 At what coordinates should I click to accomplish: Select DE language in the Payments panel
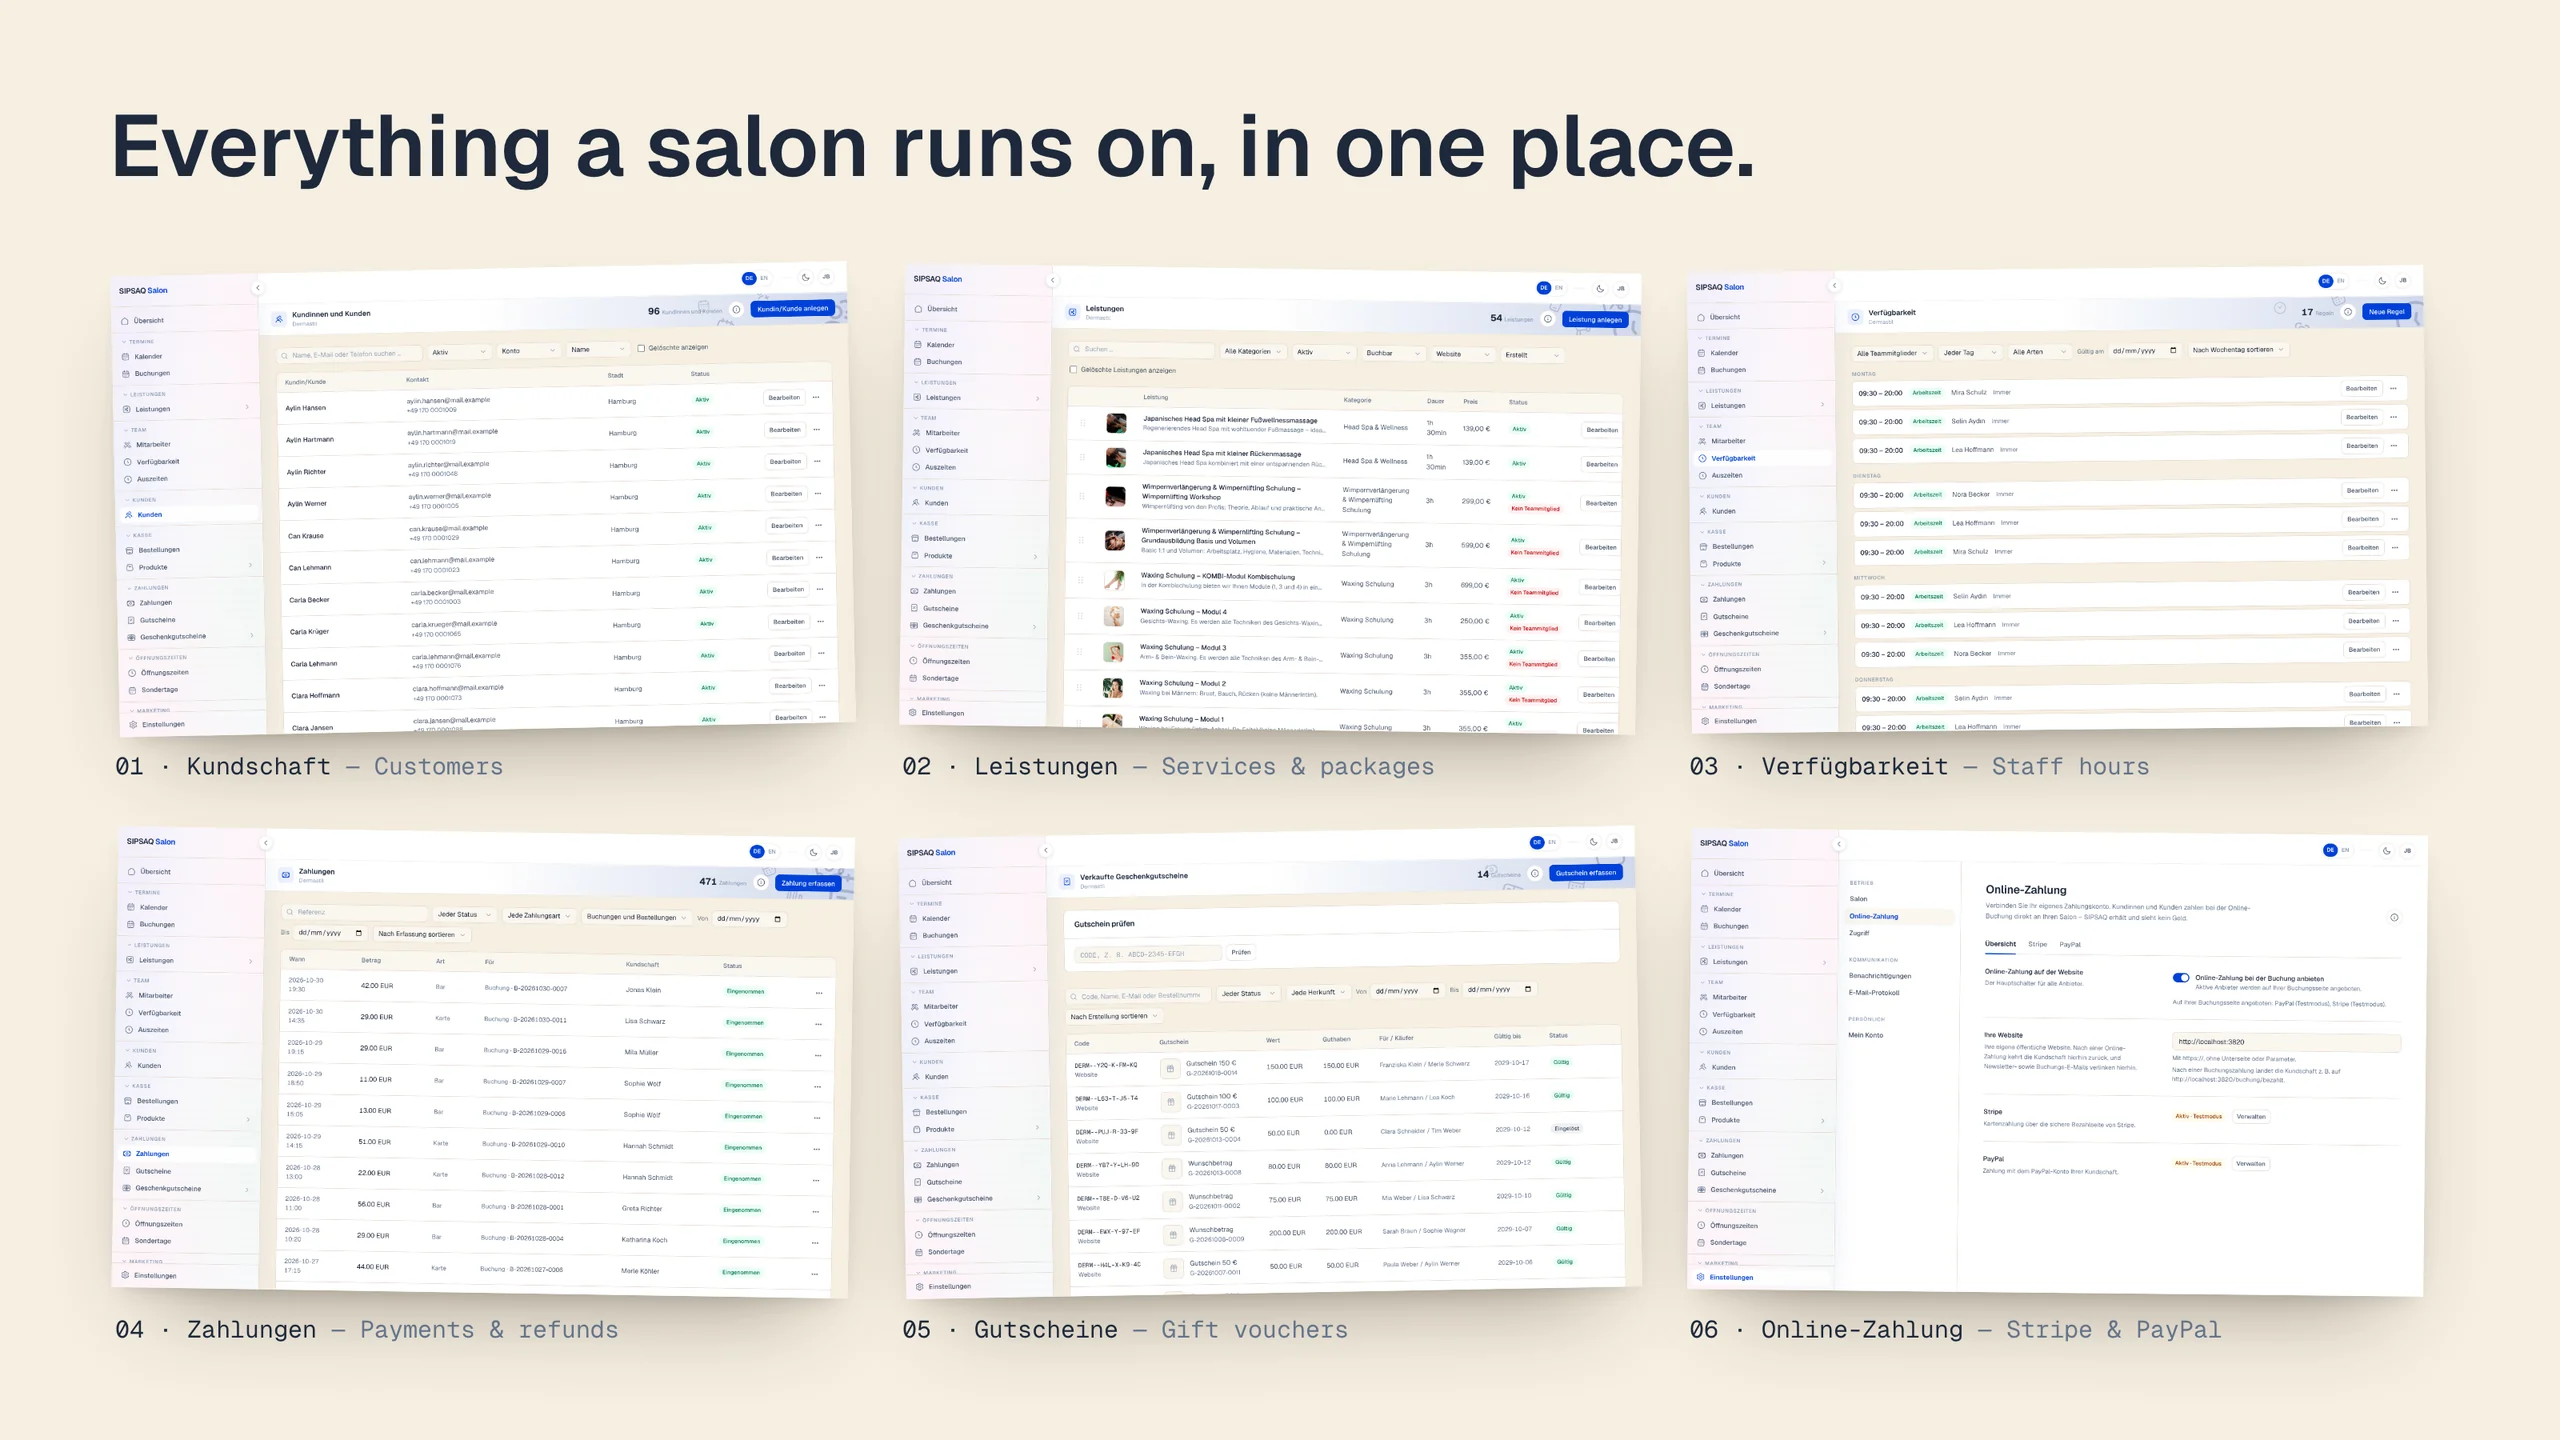757,851
